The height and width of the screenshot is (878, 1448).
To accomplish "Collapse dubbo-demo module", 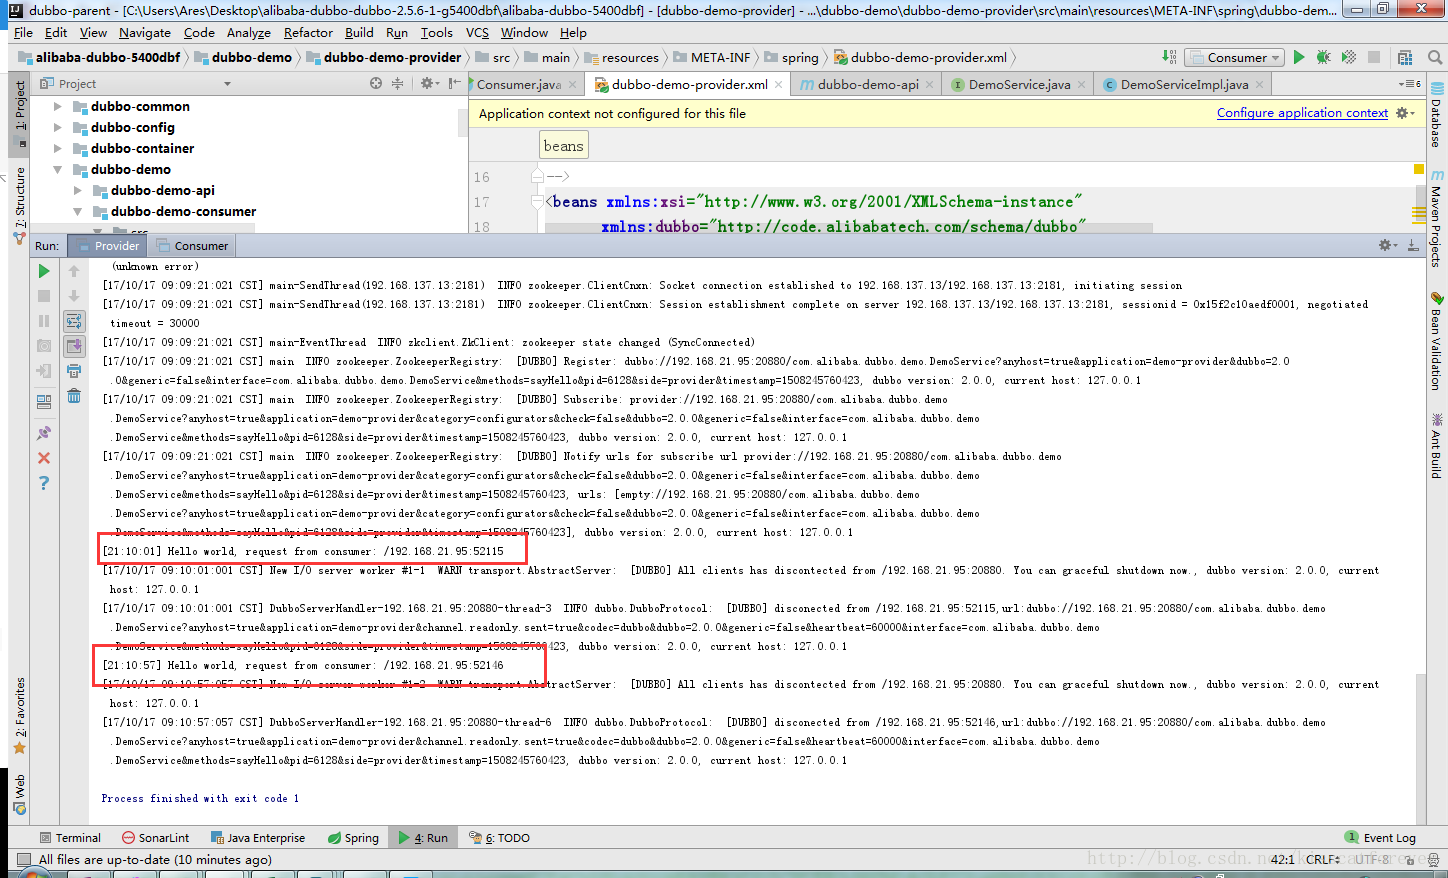I will [x=58, y=169].
